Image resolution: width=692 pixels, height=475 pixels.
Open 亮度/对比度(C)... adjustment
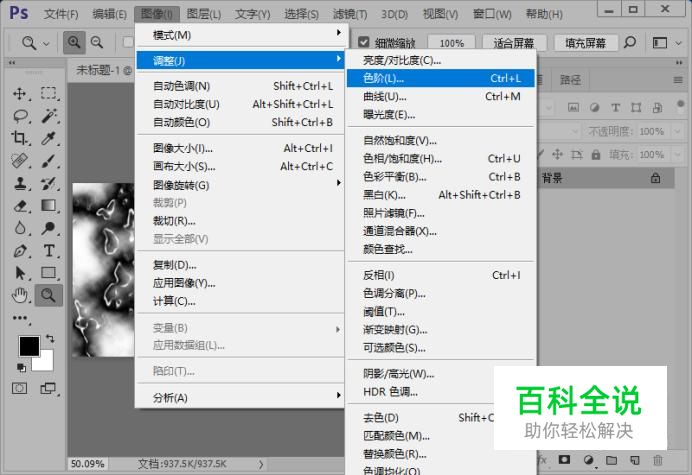[440, 60]
